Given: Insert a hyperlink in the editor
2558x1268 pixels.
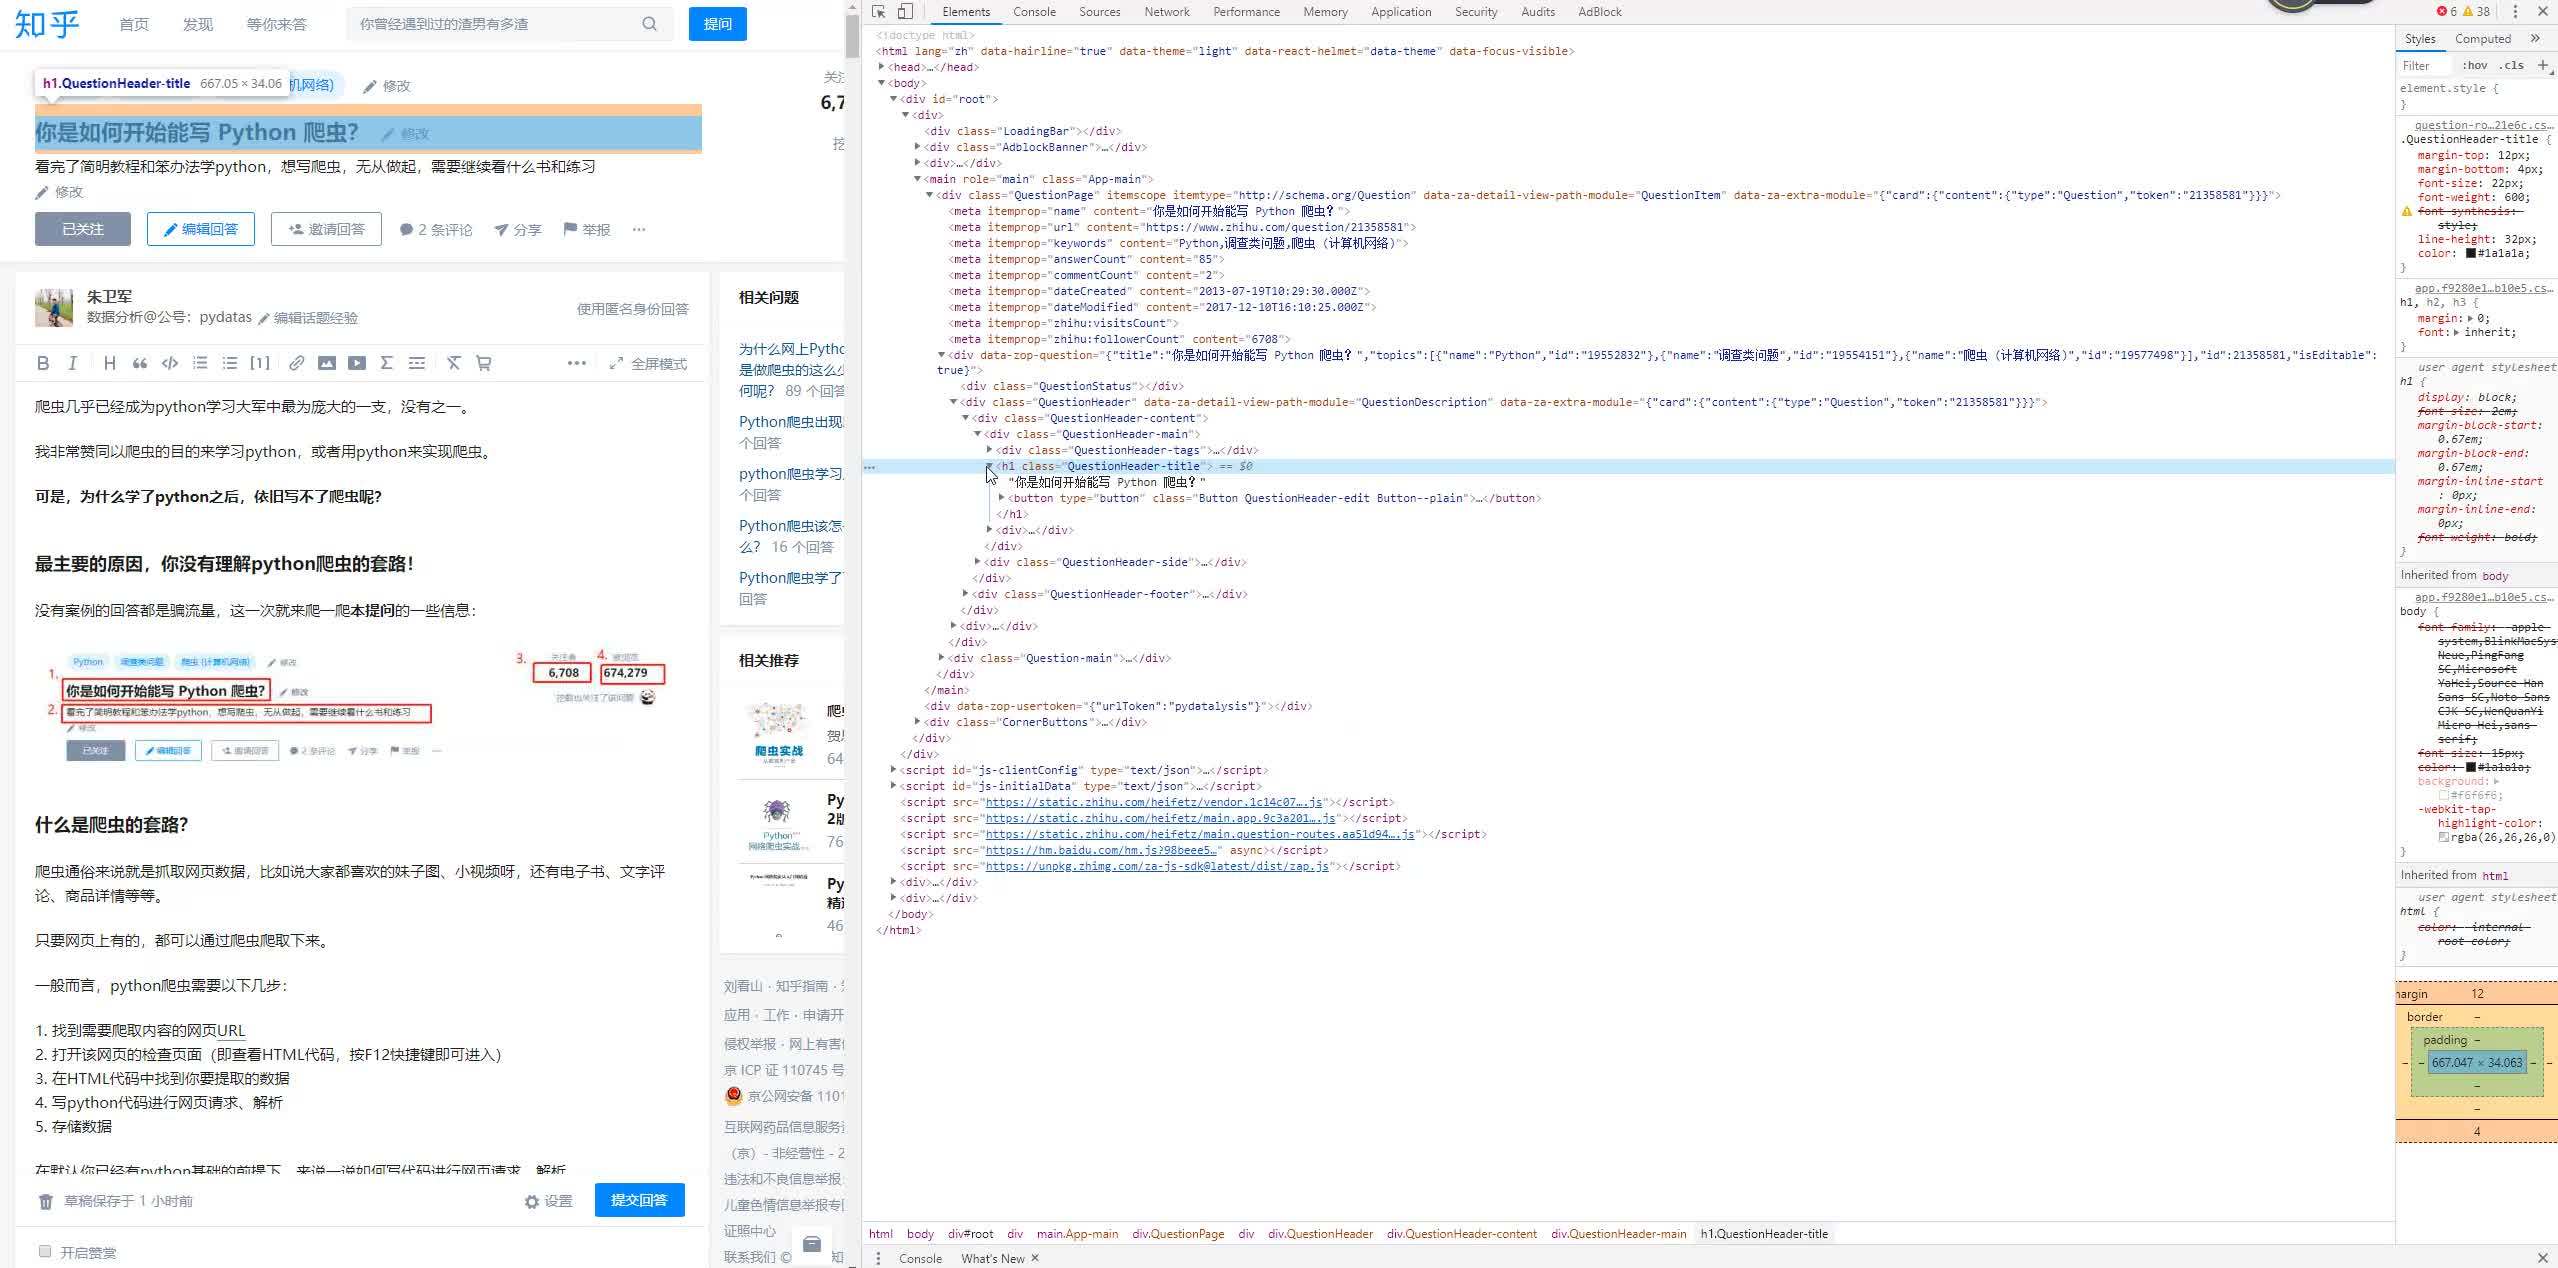Looking at the screenshot, I should [x=297, y=363].
